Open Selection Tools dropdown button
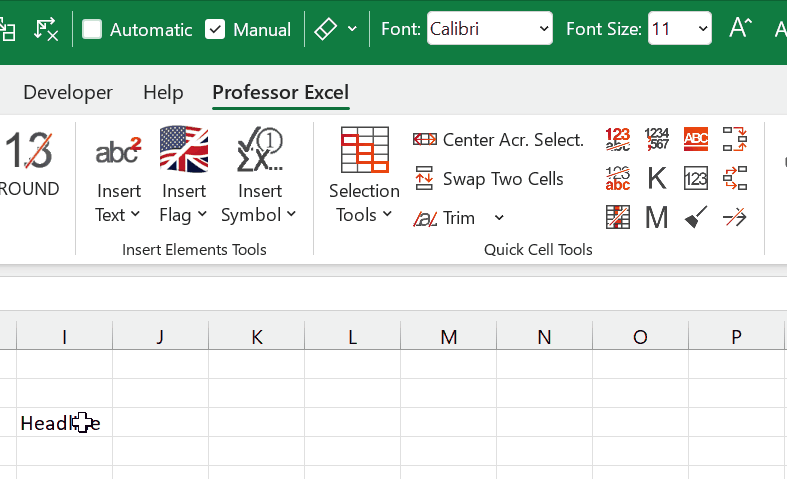This screenshot has width=787, height=479. pos(364,175)
